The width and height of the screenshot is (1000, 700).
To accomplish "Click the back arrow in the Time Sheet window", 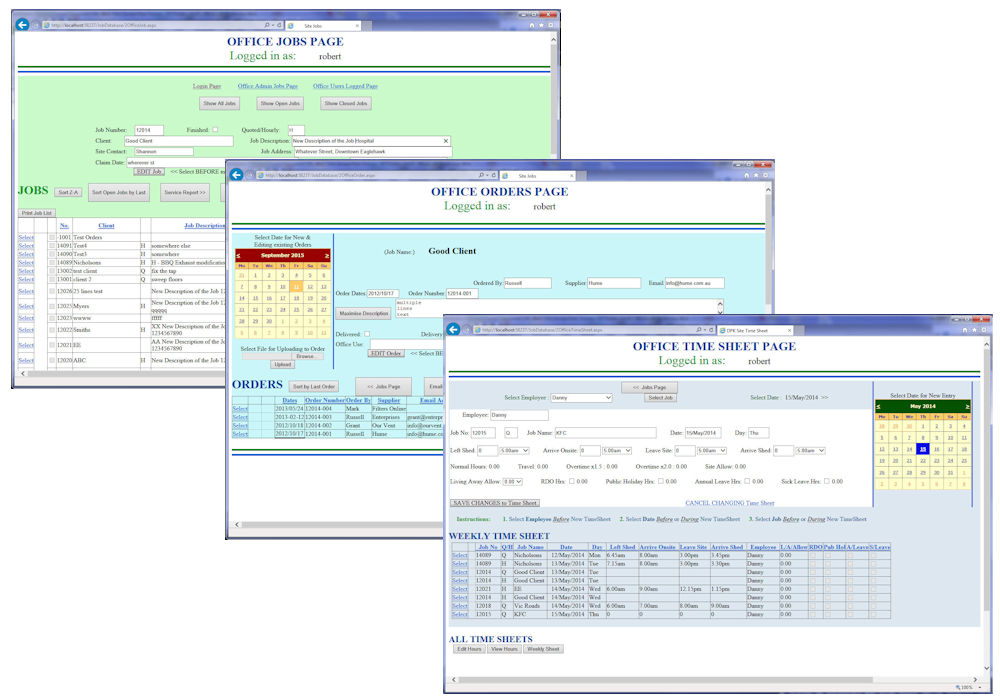I will 453,329.
